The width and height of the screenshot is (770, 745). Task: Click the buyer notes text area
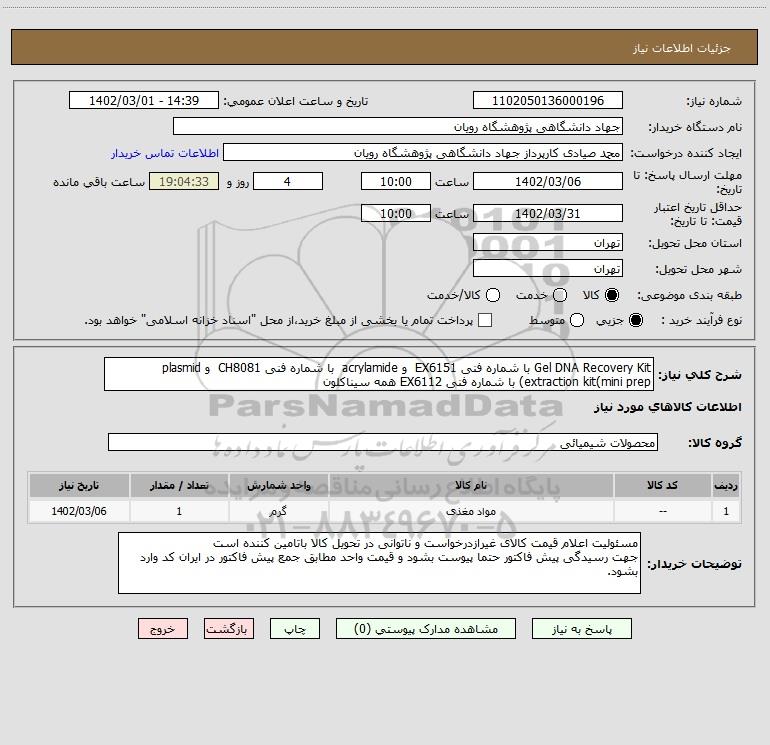click(x=379, y=563)
